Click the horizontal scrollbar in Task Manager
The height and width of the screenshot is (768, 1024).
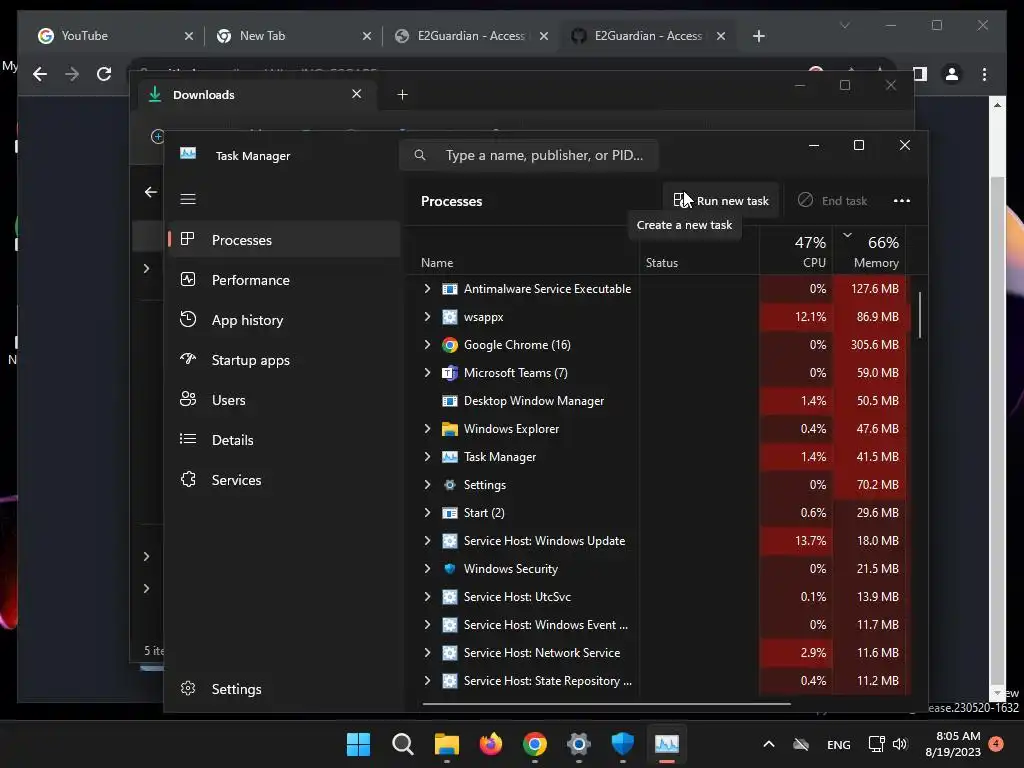click(x=607, y=704)
